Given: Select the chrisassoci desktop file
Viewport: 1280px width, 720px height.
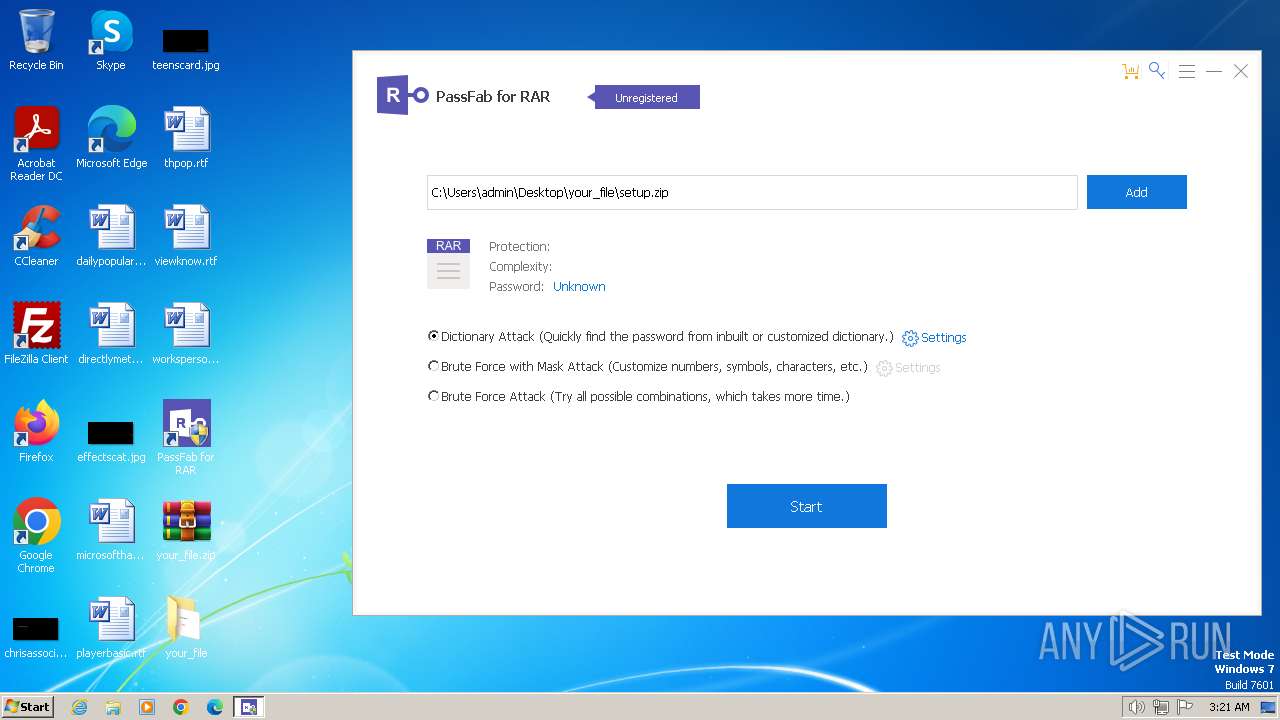Looking at the screenshot, I should (x=36, y=638).
